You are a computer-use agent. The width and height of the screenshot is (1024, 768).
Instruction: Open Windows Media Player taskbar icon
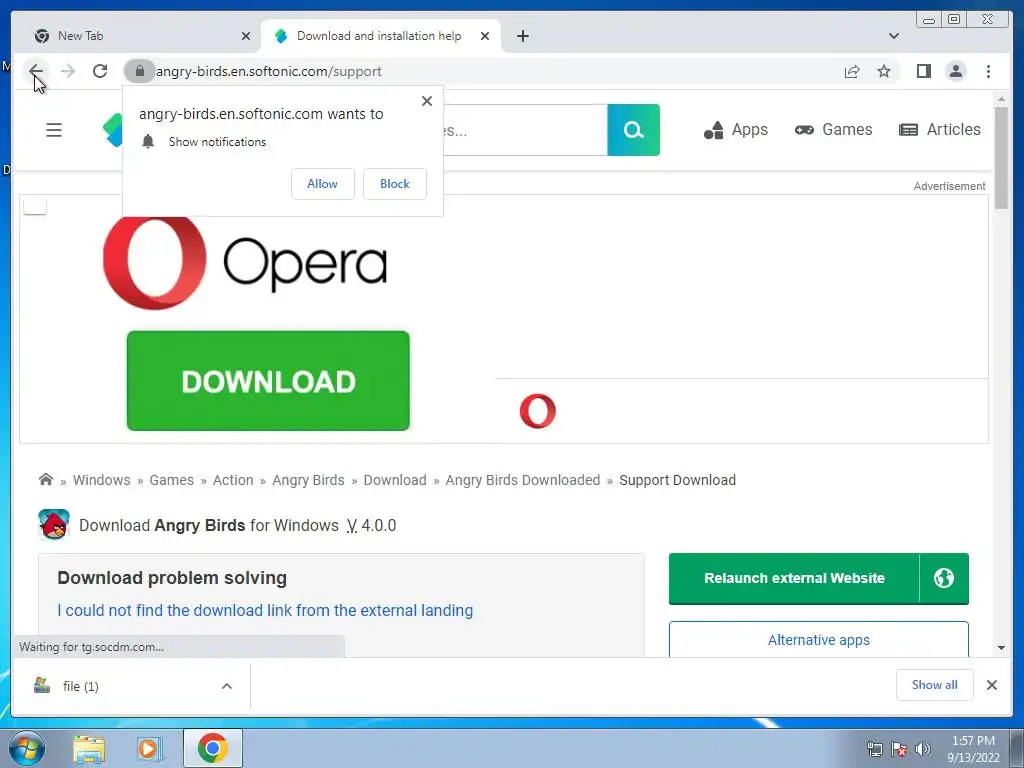tap(150, 749)
